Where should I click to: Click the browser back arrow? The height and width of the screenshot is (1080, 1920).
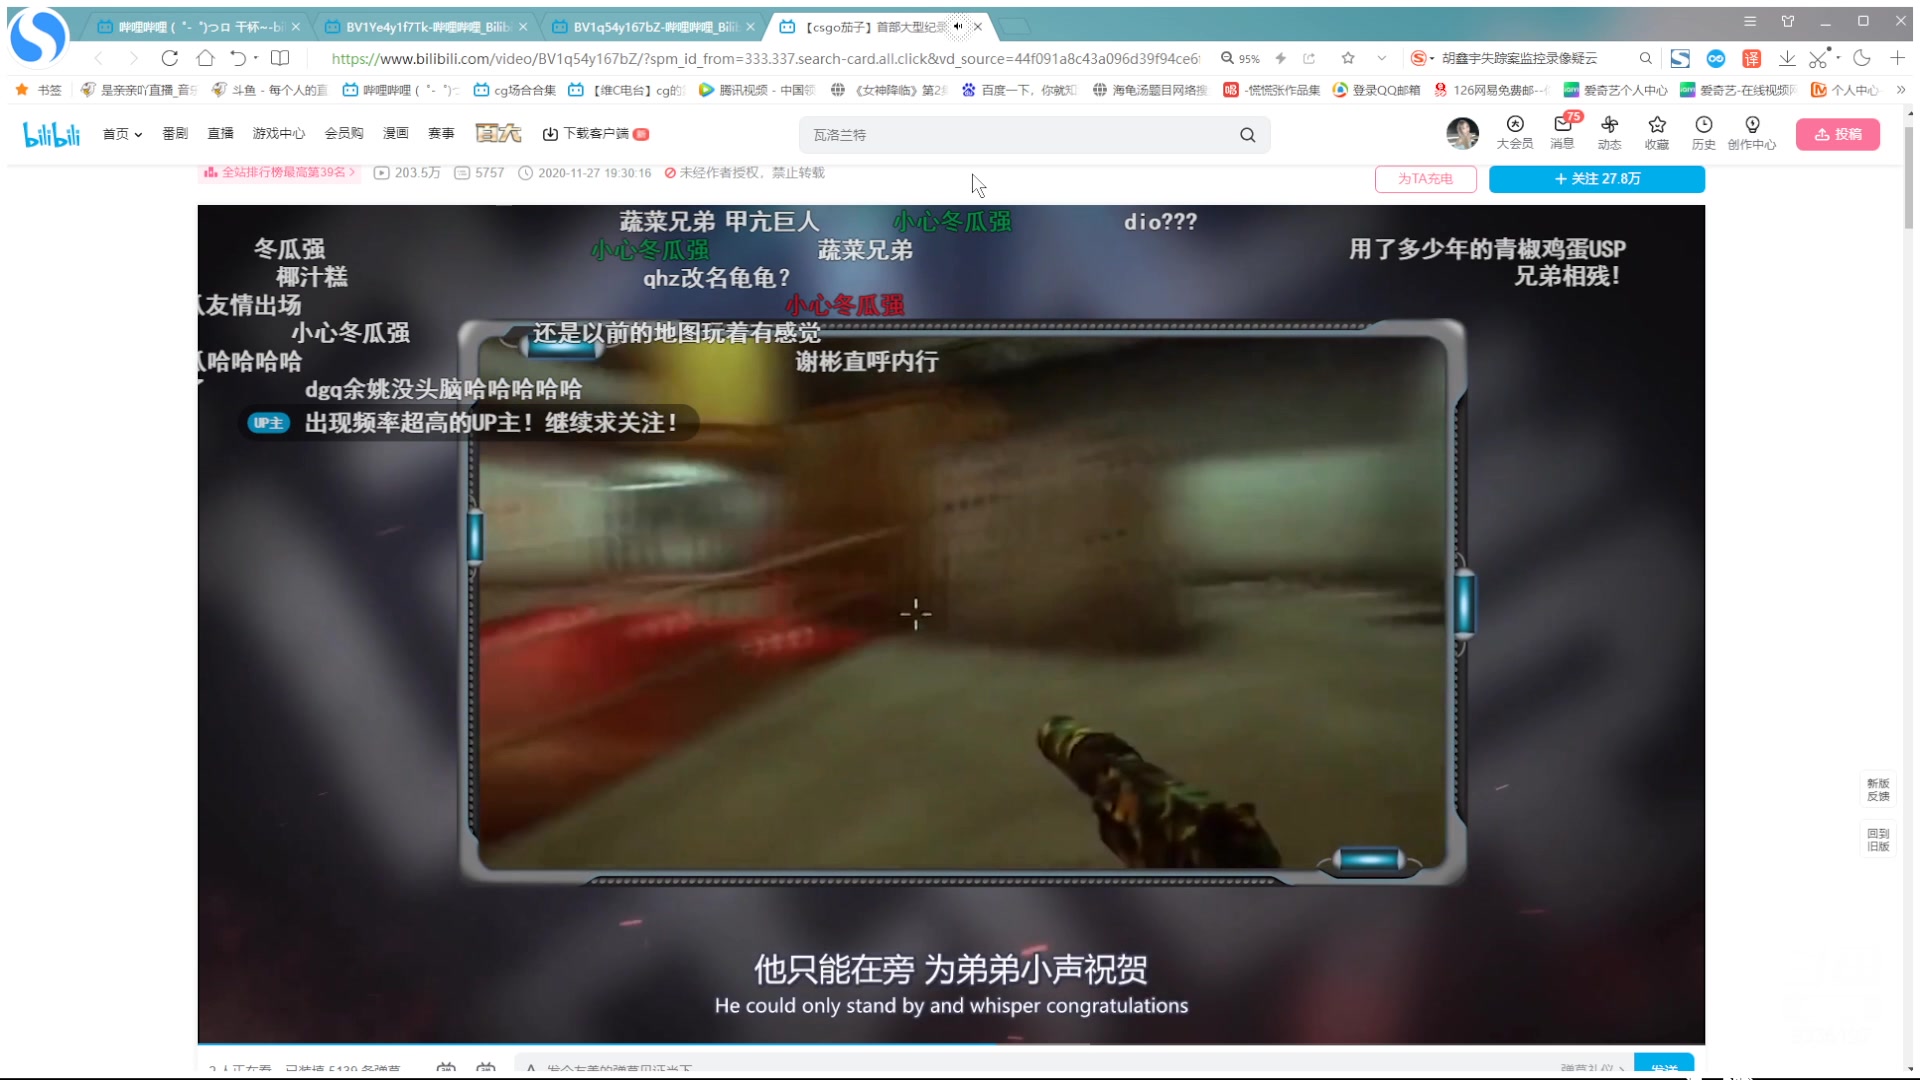[98, 58]
